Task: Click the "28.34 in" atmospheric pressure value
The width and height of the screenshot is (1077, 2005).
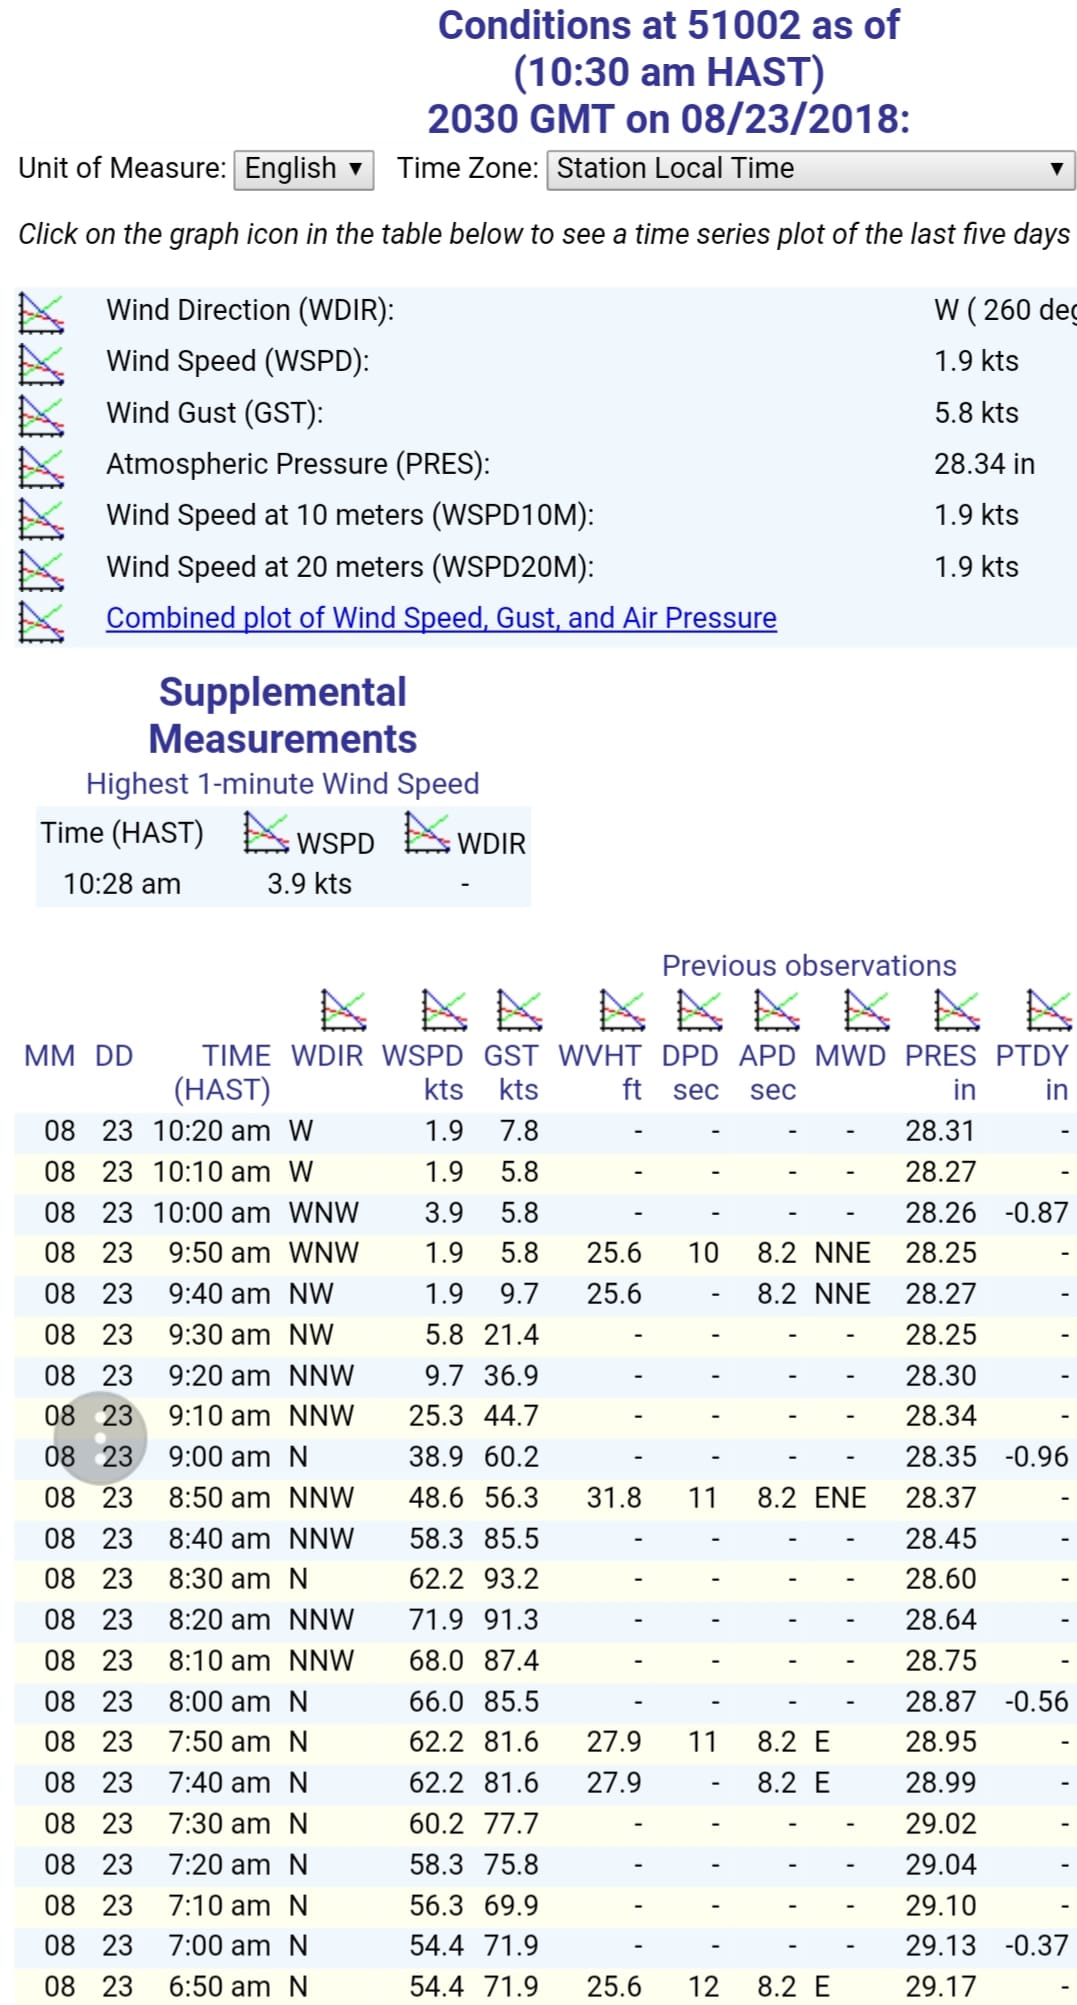Action: (985, 464)
